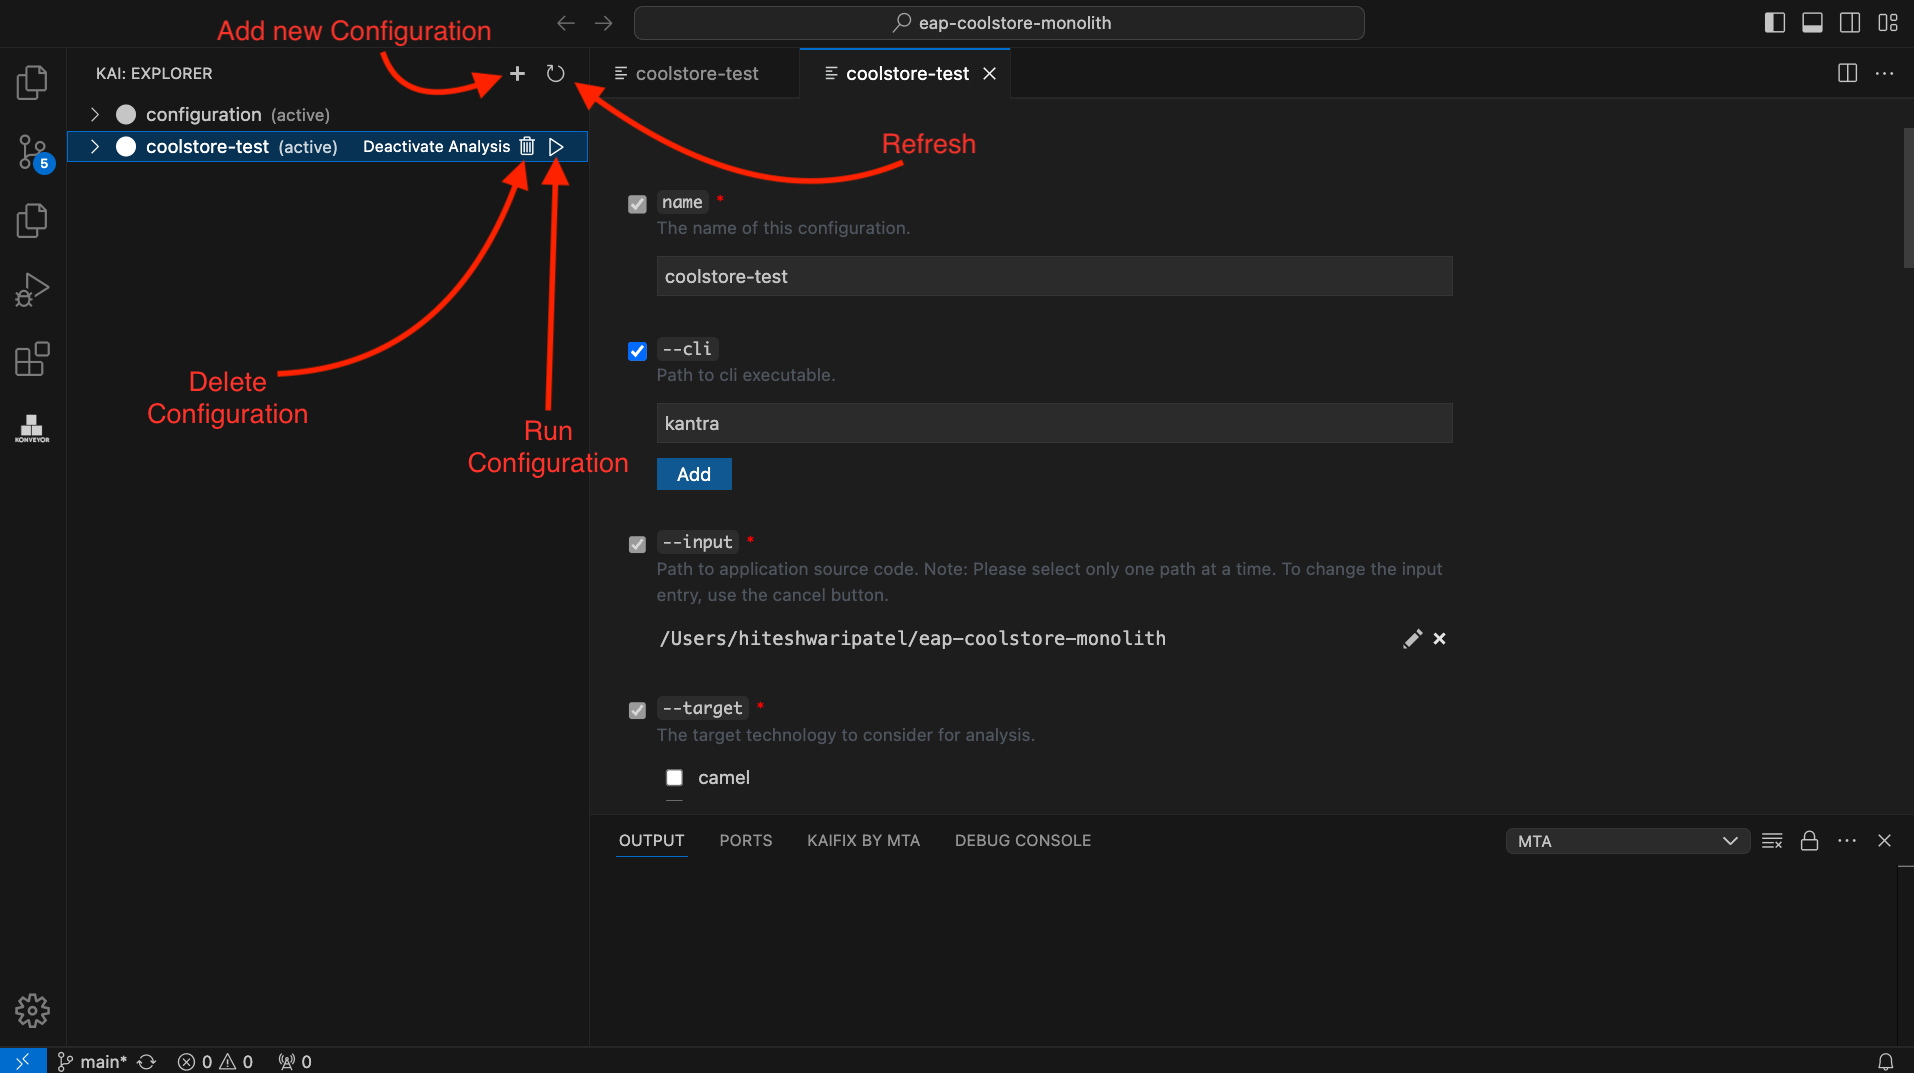Toggle the bottom panel layout icon

click(x=1812, y=22)
